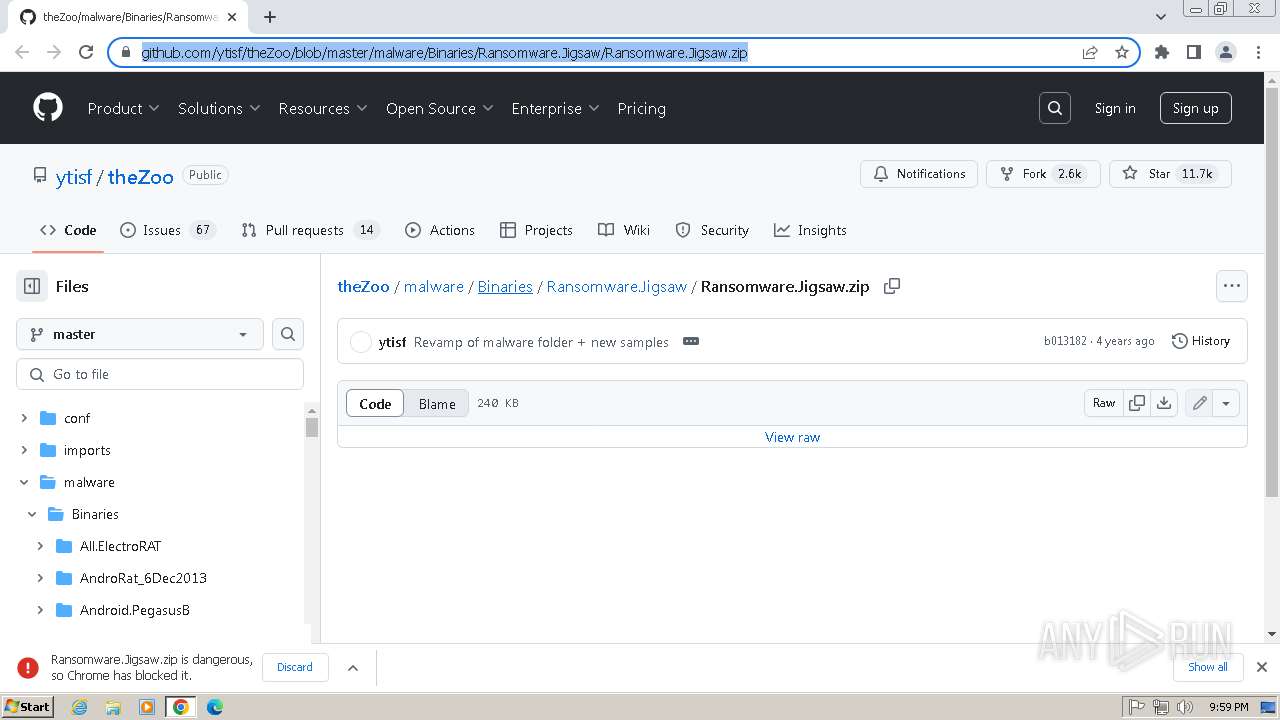This screenshot has height=720, width=1280.
Task: Switch to the Code tab
Action: [x=68, y=230]
